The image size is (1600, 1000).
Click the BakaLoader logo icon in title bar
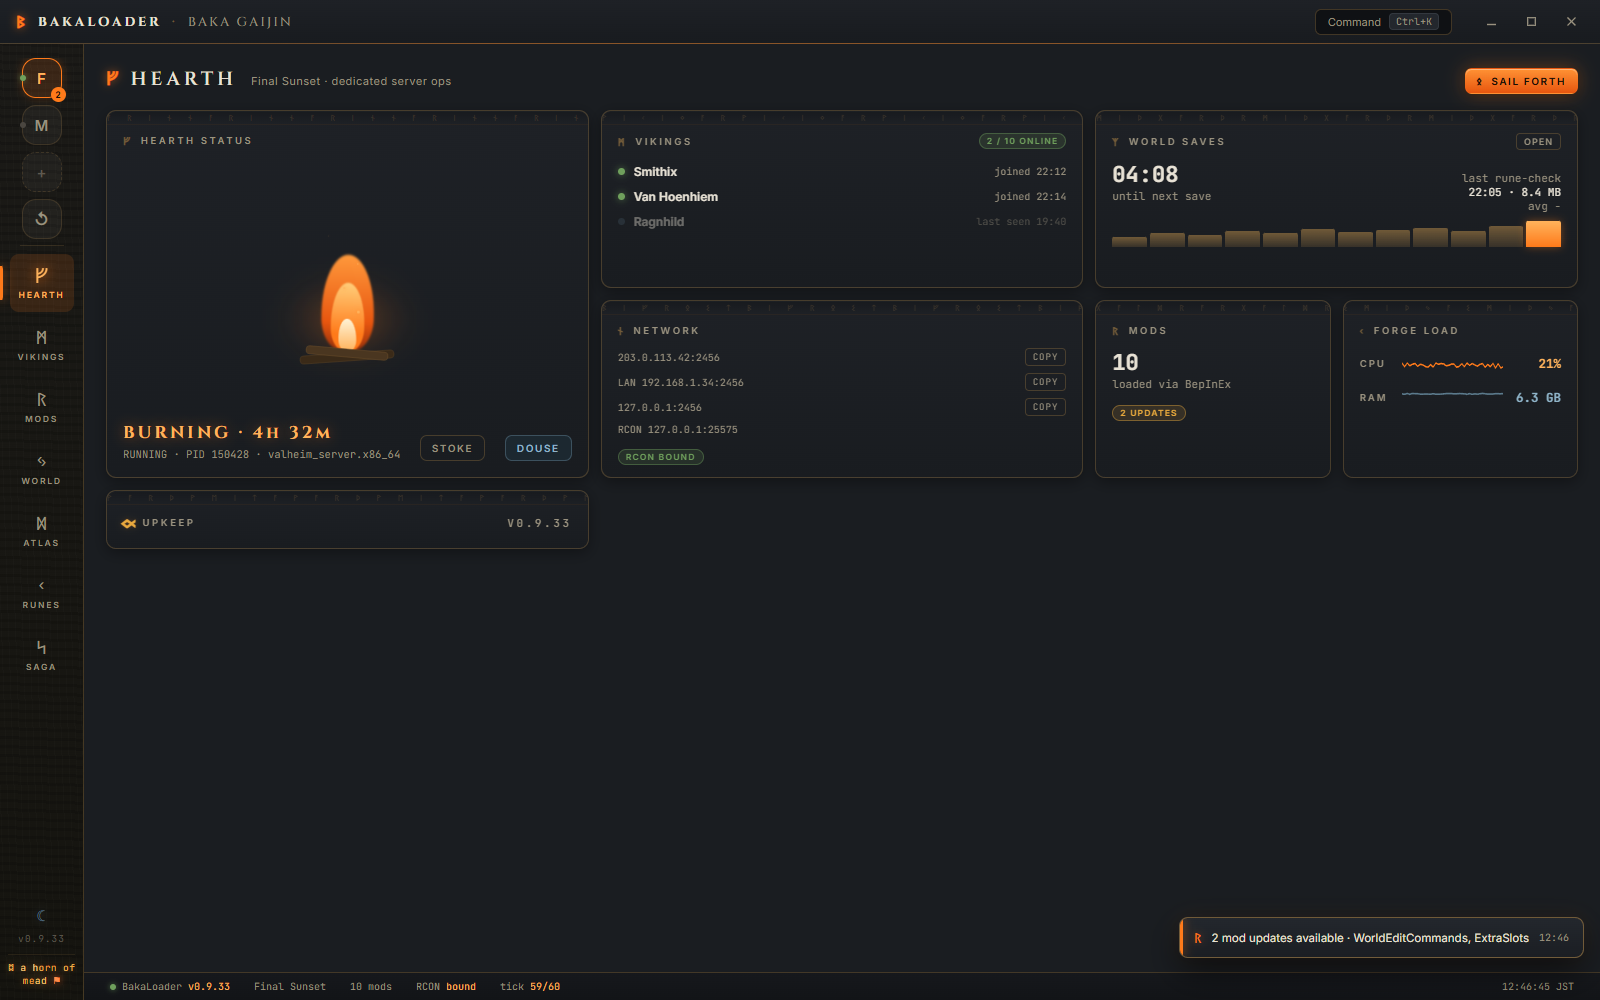20,21
